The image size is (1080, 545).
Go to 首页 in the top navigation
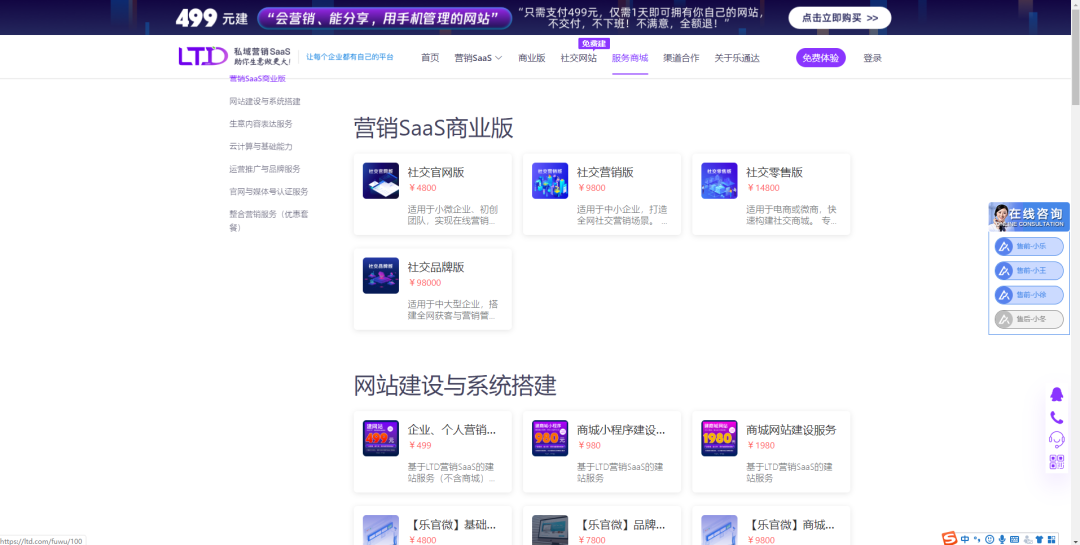coord(430,58)
